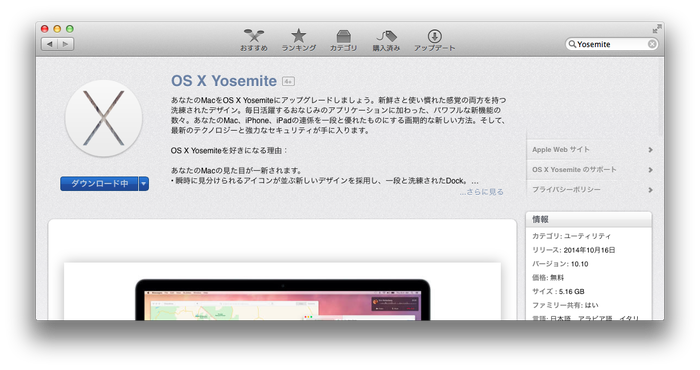Click the OS X Yosemiteを好きになる理由 line
The height and width of the screenshot is (370, 700).
click(x=229, y=150)
